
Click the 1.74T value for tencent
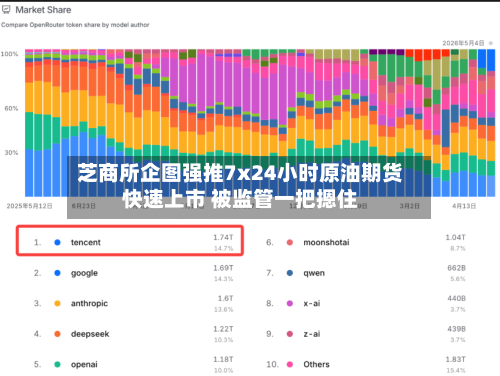223,237
